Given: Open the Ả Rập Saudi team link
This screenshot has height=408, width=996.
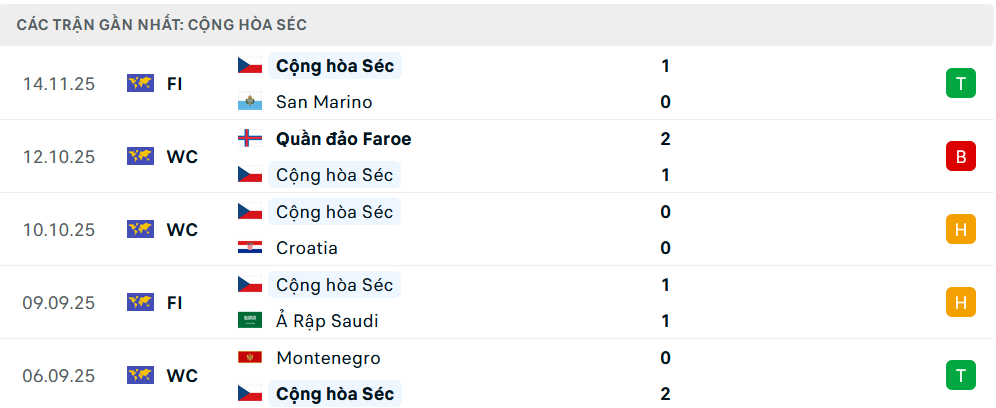Looking at the screenshot, I should (x=326, y=321).
